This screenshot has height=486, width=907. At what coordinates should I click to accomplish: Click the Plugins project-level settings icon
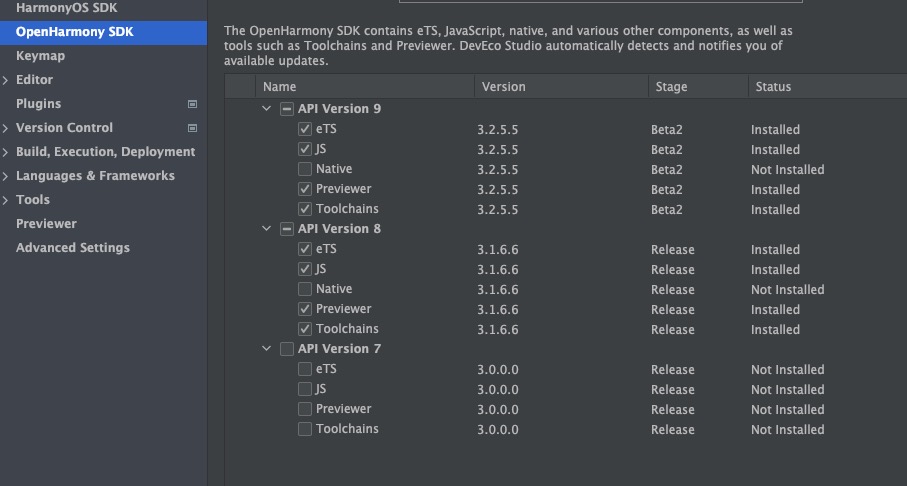(193, 104)
